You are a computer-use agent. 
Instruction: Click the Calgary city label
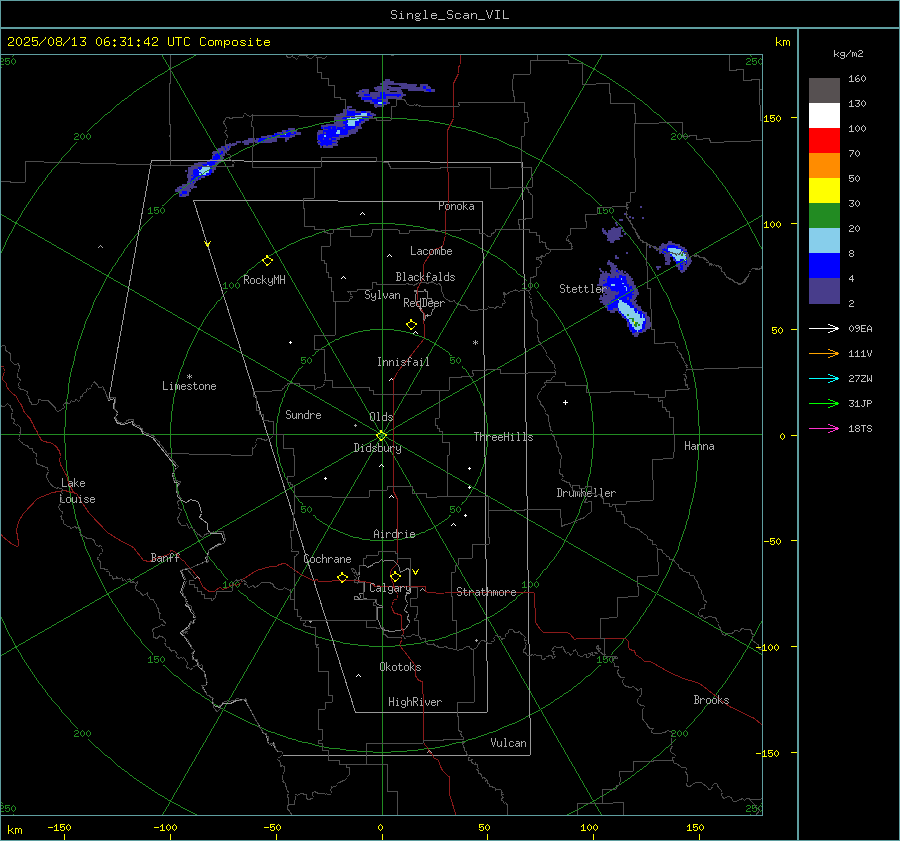[x=390, y=588]
